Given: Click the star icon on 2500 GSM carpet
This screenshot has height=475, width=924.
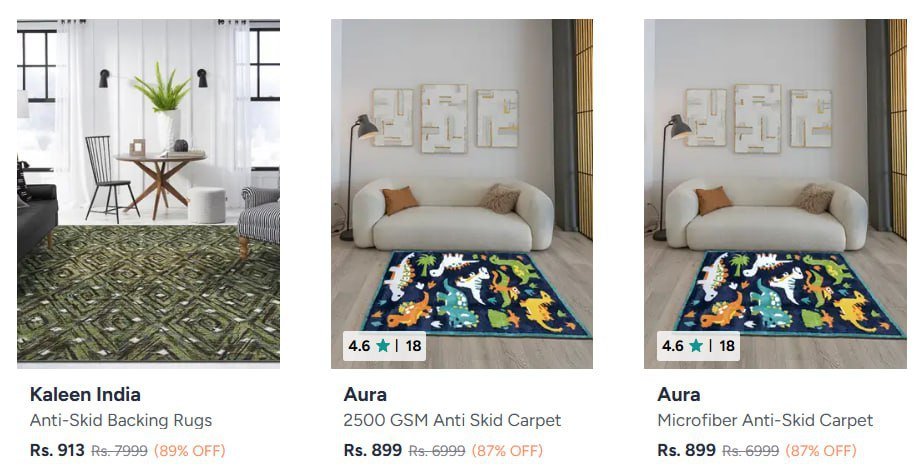Looking at the screenshot, I should tap(383, 346).
